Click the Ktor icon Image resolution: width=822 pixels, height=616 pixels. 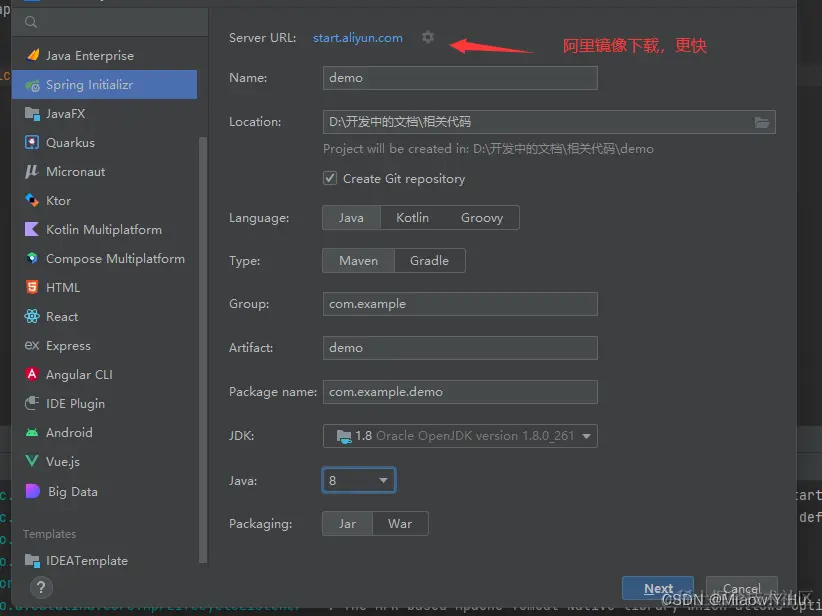33,200
